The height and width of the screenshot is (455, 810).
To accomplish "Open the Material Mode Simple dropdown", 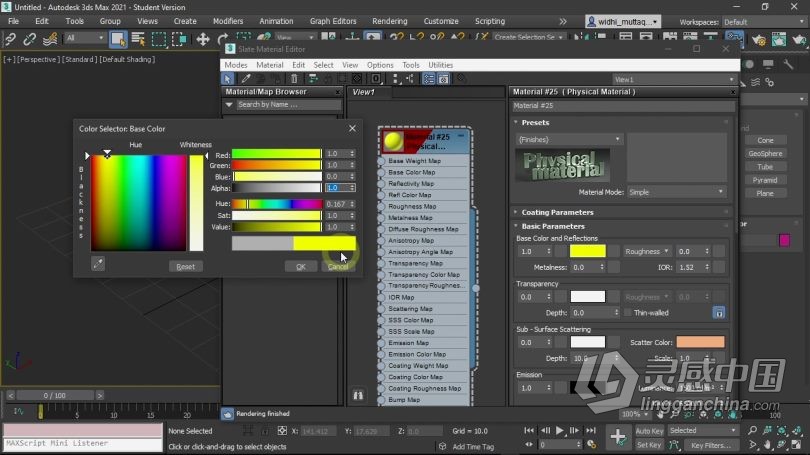I will point(676,192).
